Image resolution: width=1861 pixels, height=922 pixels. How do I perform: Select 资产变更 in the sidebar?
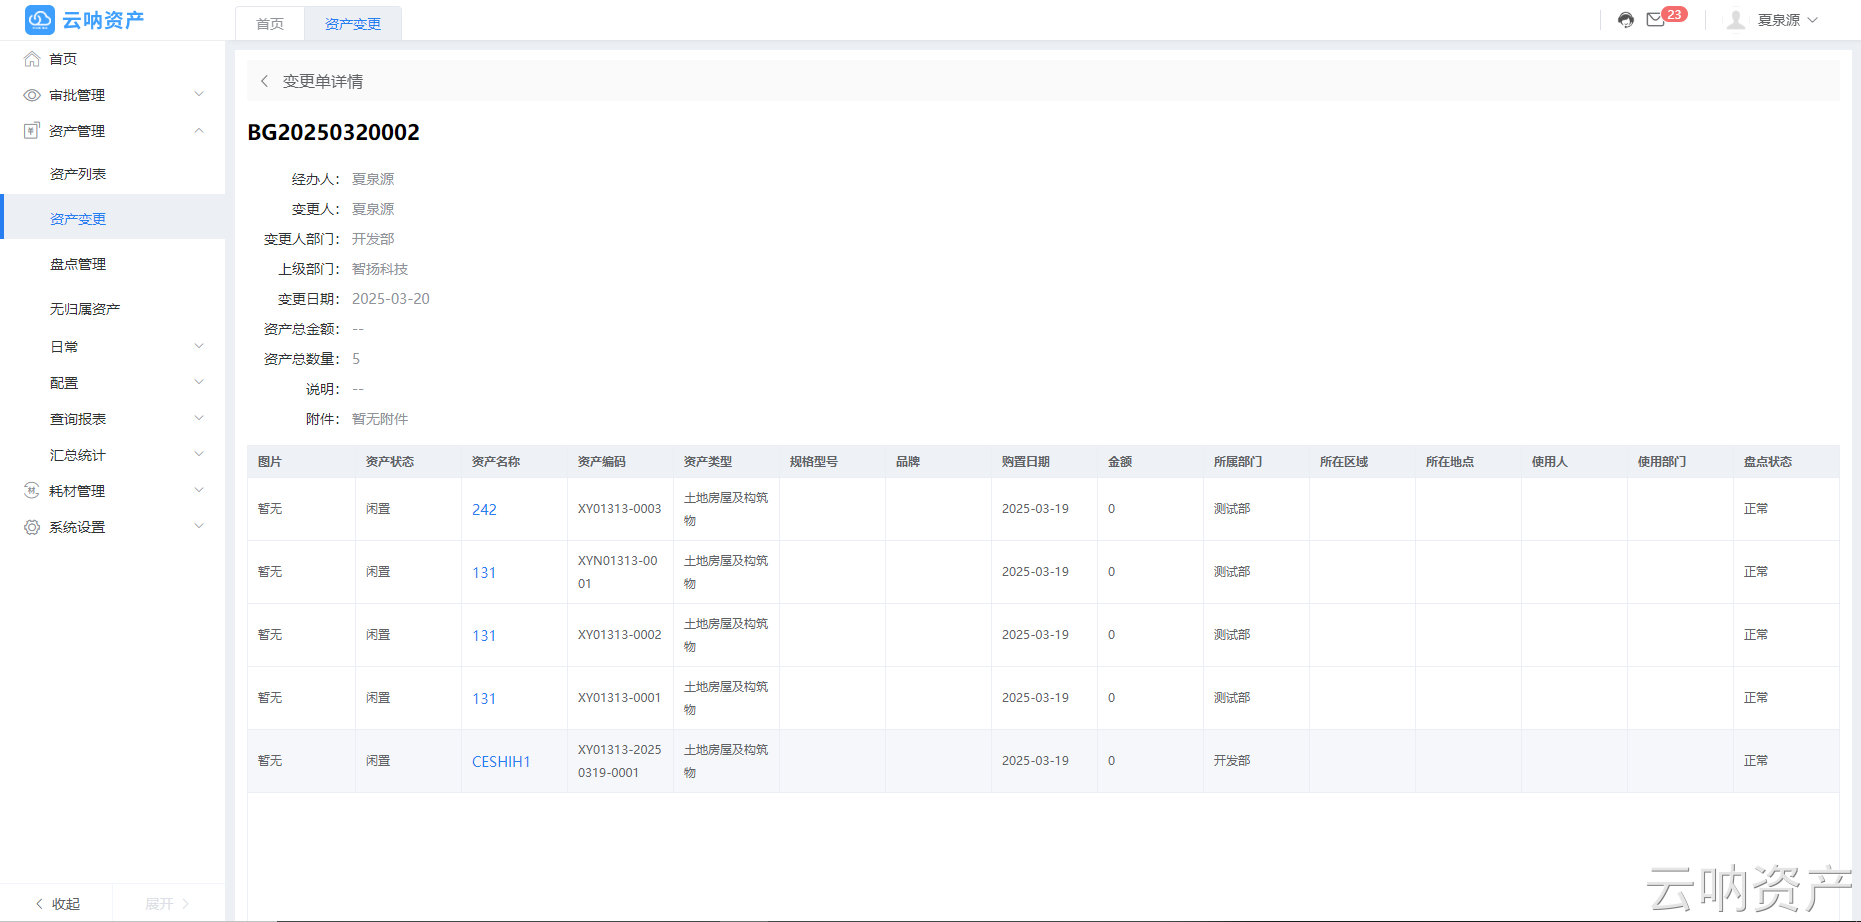113,219
